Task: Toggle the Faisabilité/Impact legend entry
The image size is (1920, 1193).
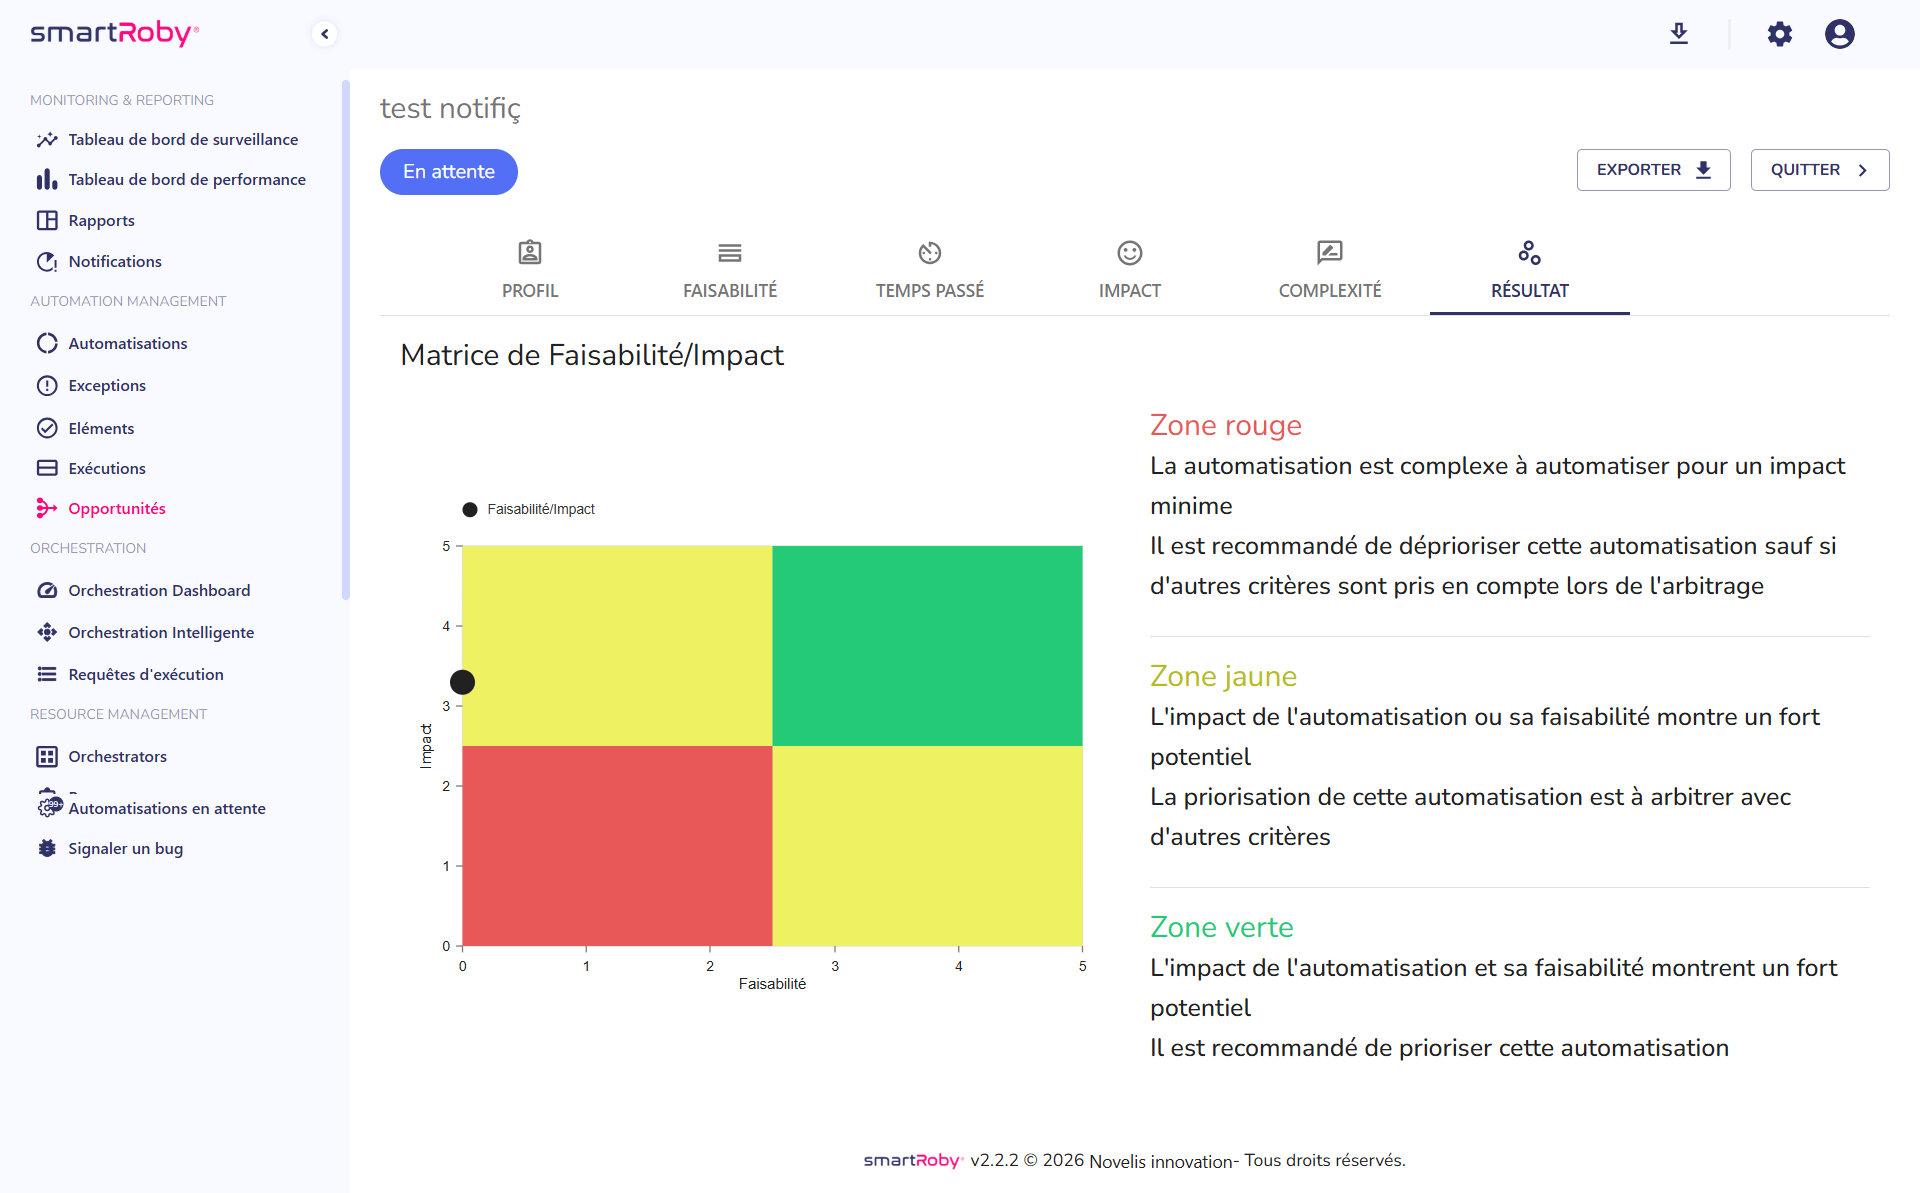Action: (529, 509)
